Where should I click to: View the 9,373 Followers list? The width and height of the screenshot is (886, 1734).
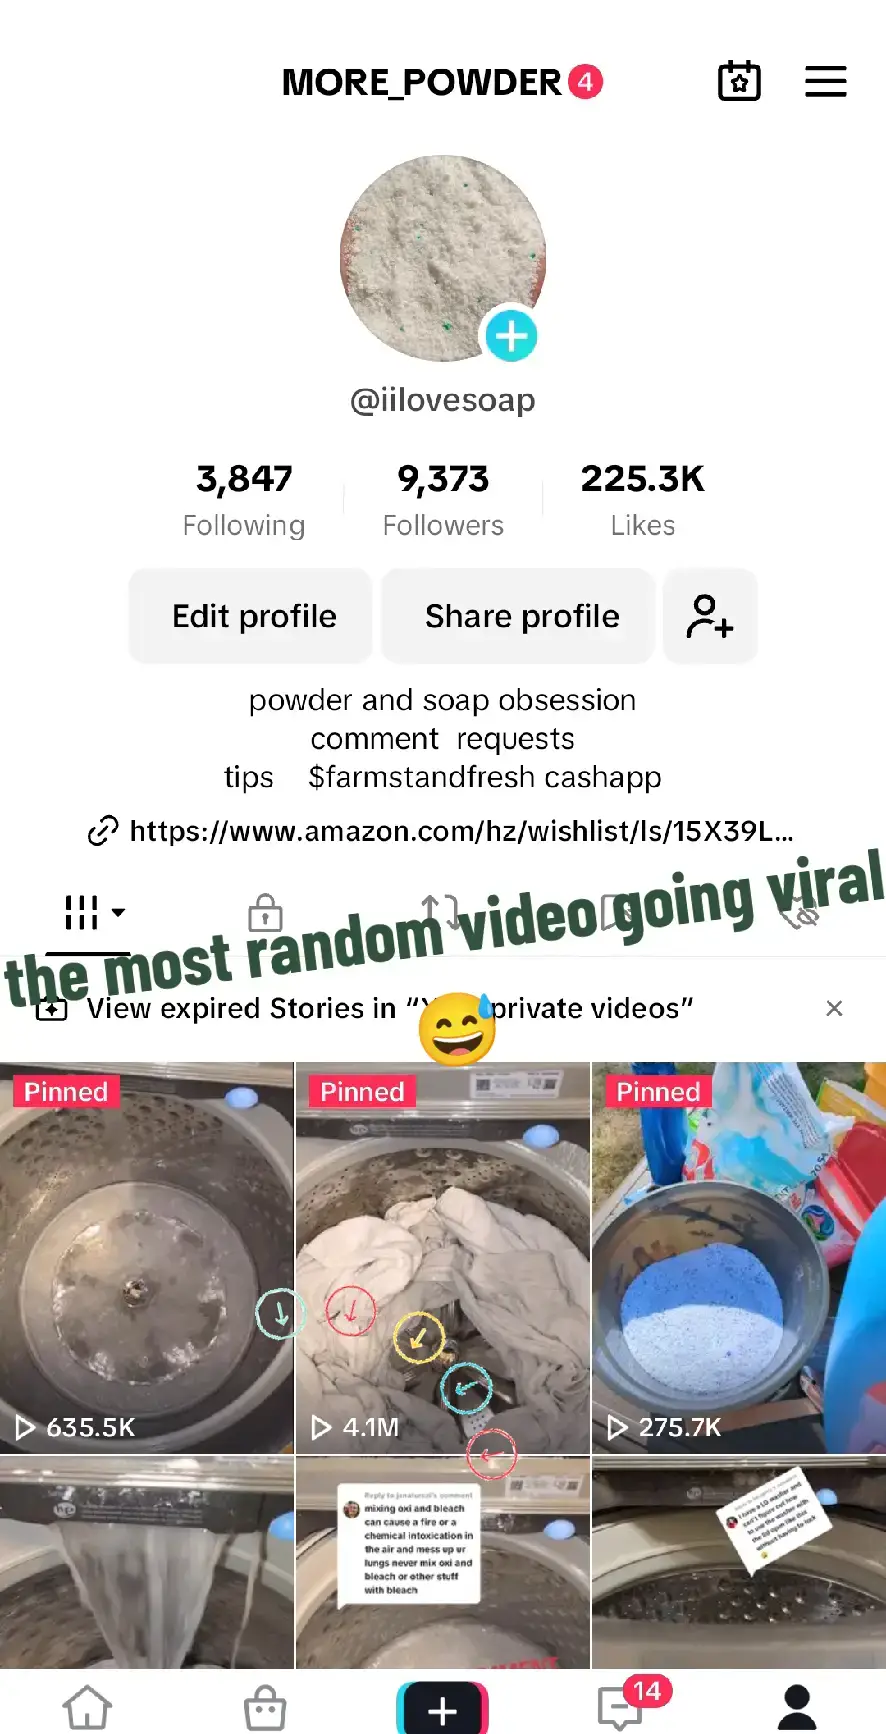(443, 499)
